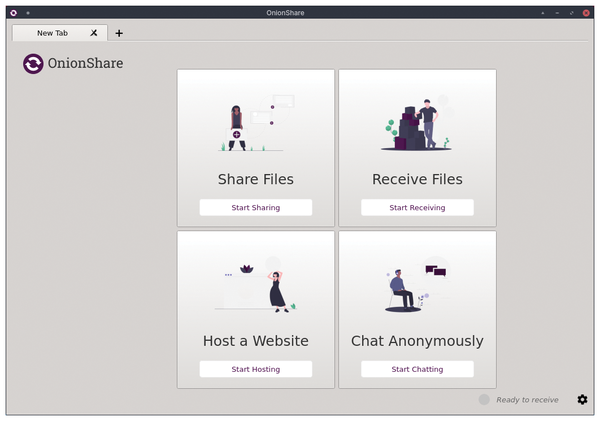This screenshot has width=600, height=421.
Task: Select the New Tab tab
Action: click(x=60, y=33)
